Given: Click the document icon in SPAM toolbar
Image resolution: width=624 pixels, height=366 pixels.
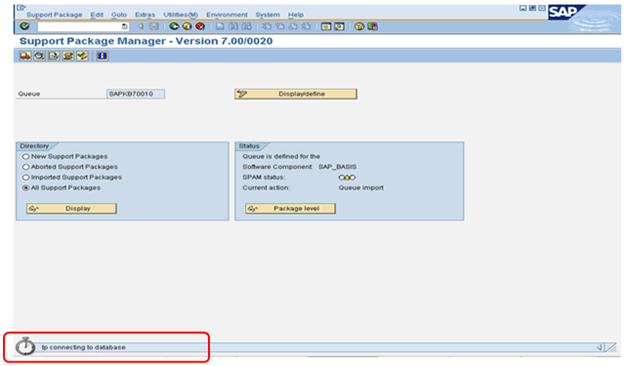Looking at the screenshot, I should tap(54, 56).
